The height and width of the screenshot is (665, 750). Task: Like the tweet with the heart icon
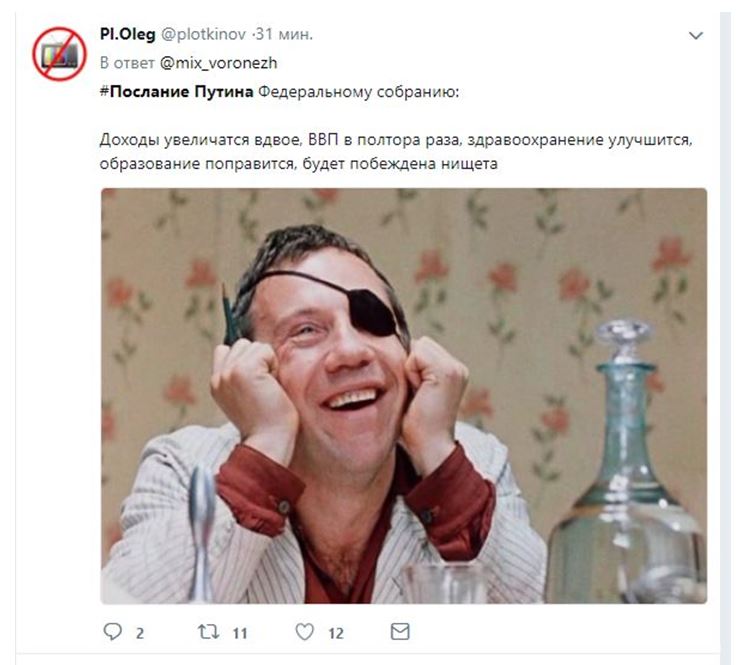click(304, 632)
